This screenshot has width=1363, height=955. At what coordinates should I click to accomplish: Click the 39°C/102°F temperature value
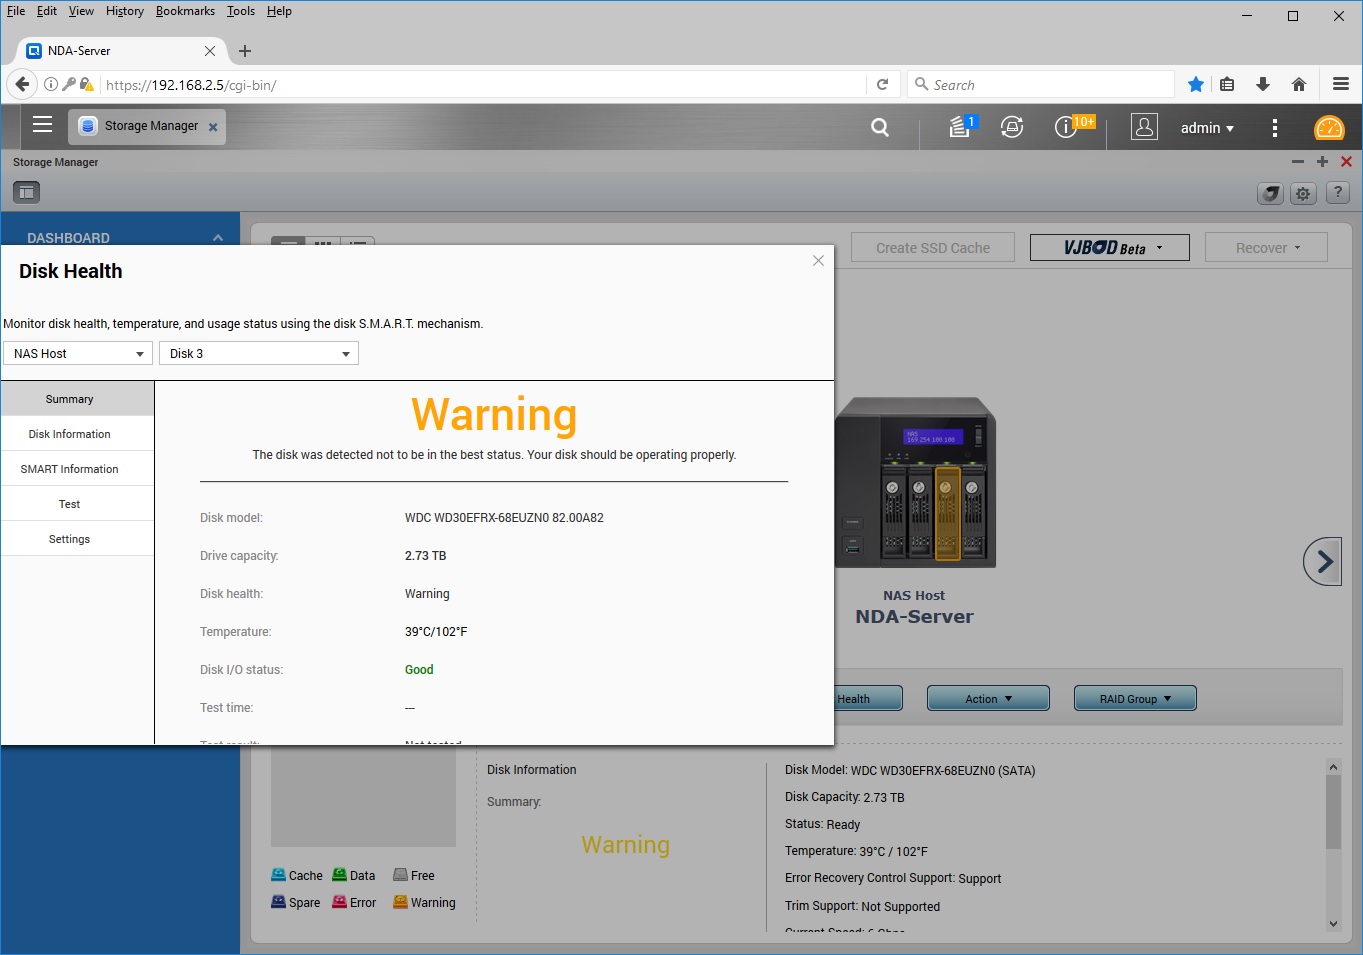[x=436, y=632]
